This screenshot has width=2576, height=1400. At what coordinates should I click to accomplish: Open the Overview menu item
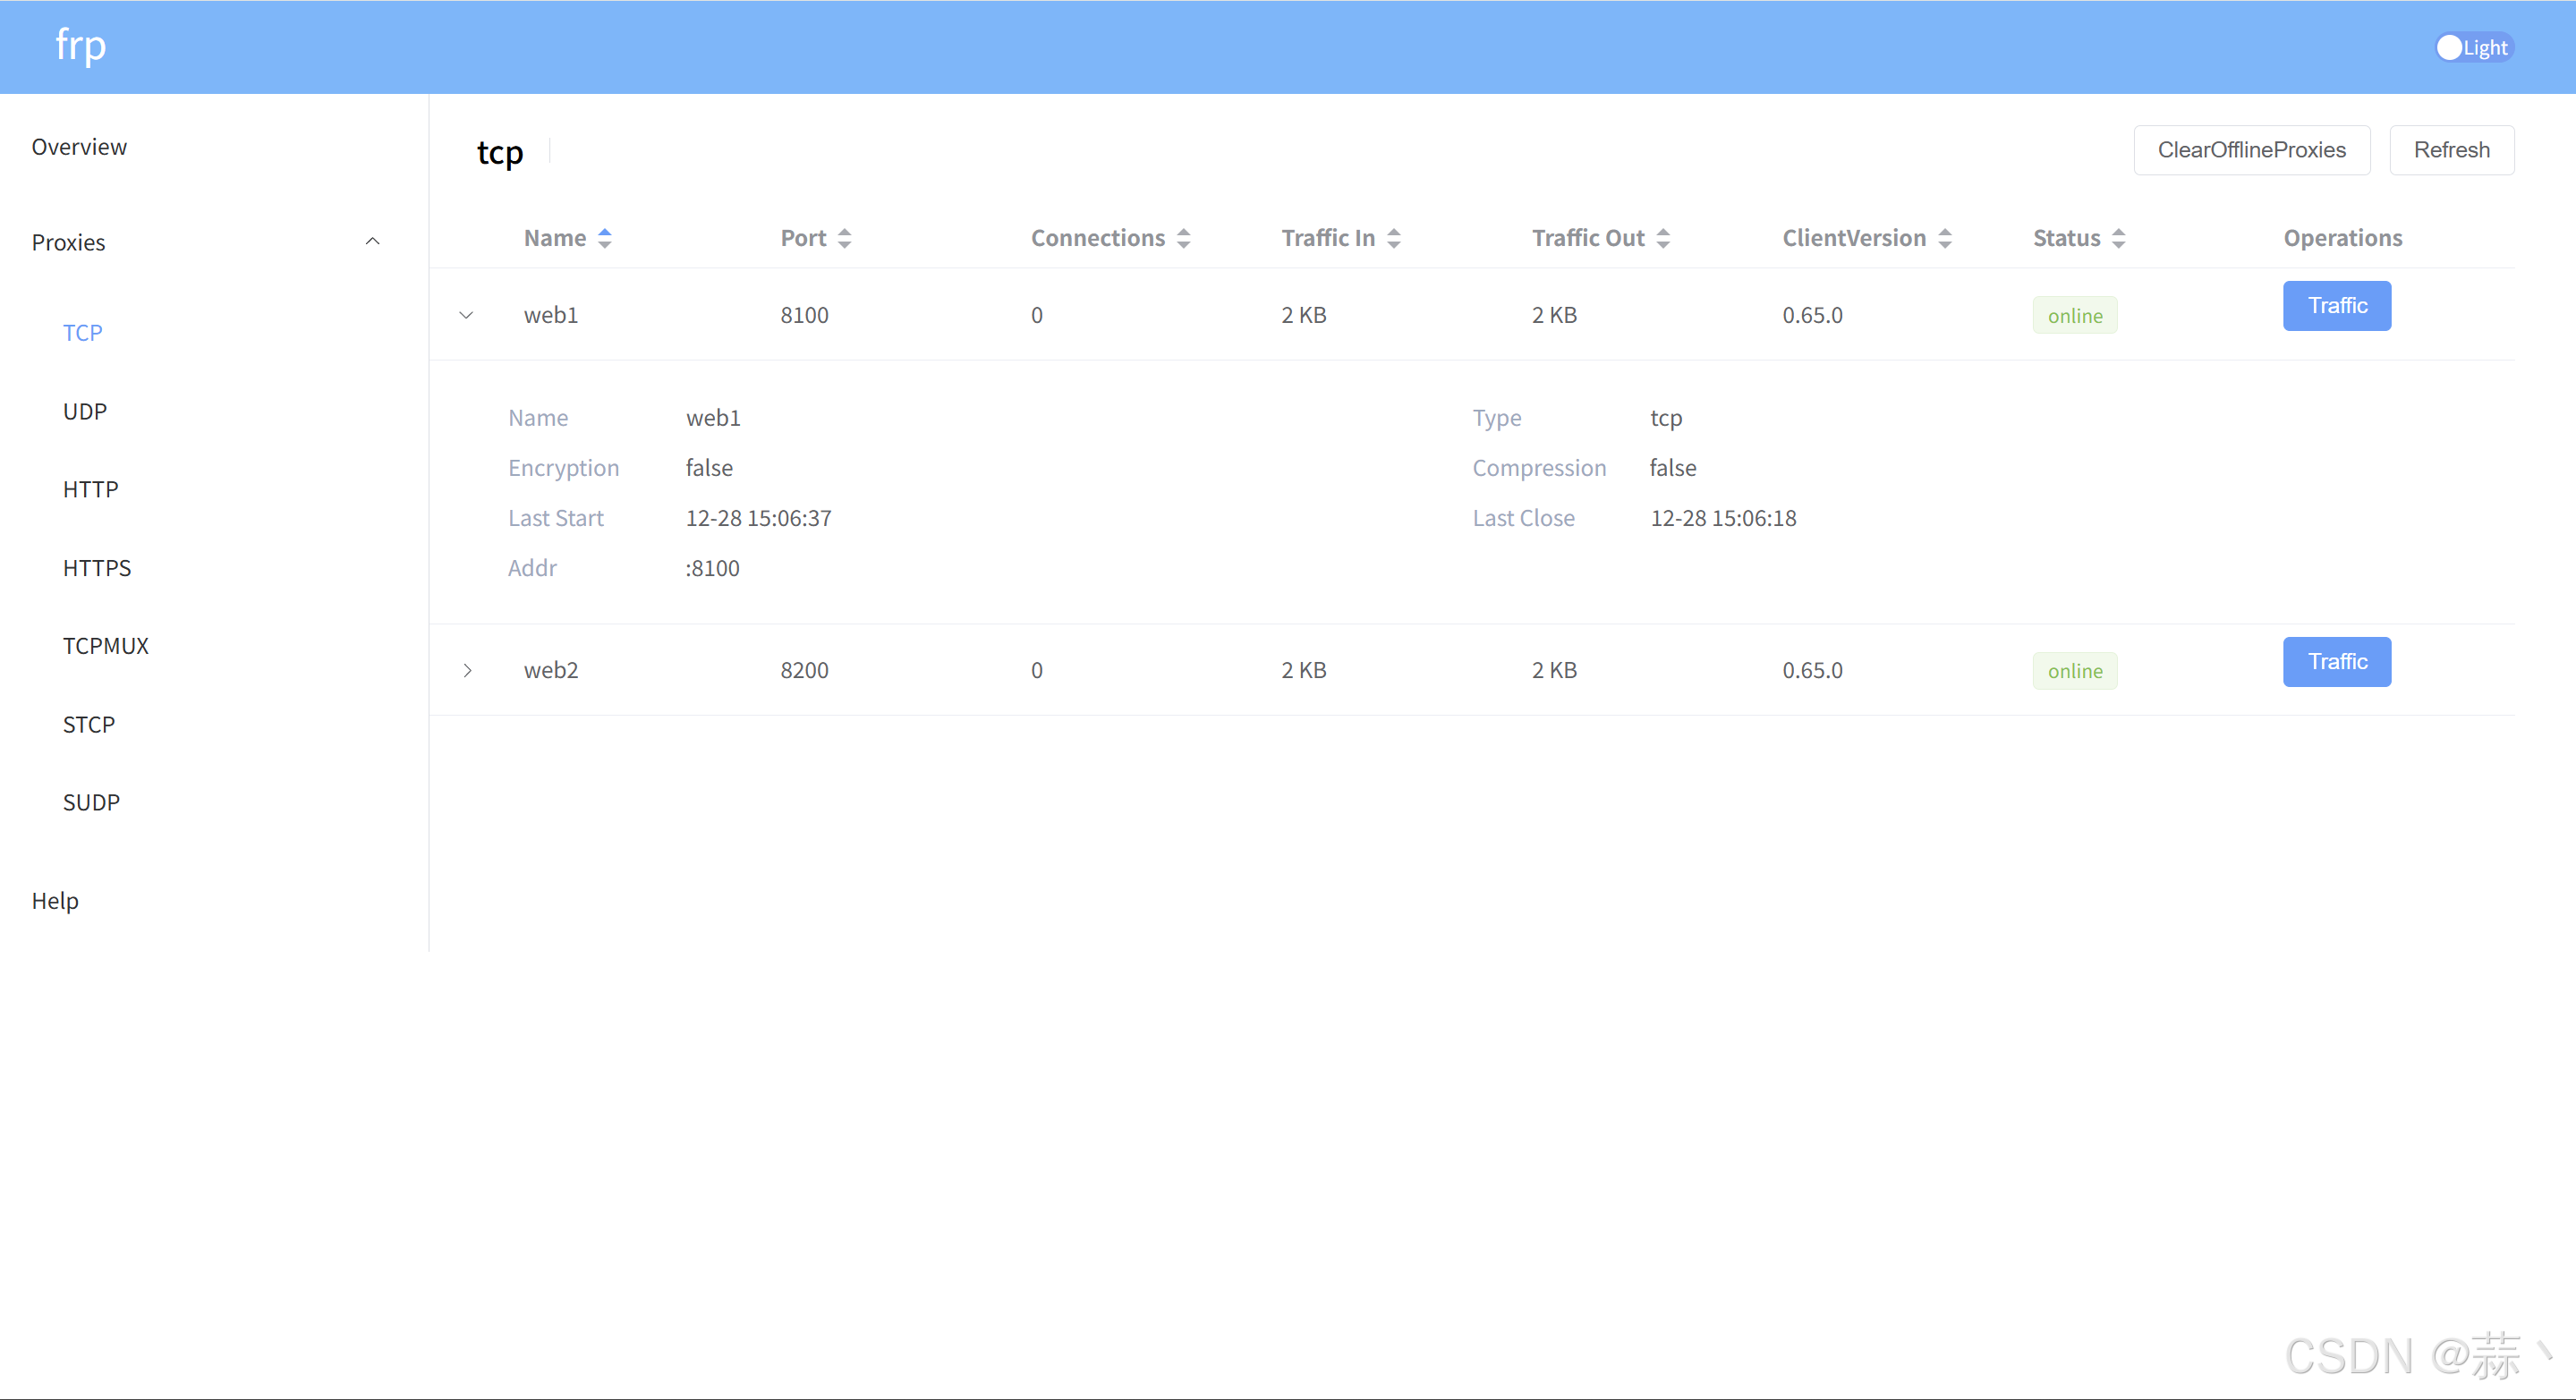[79, 147]
